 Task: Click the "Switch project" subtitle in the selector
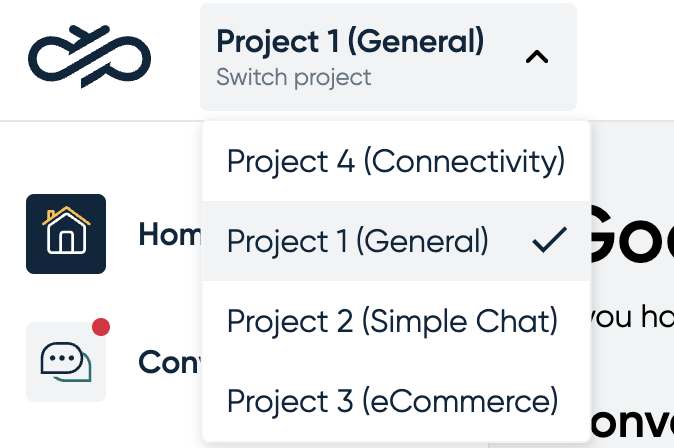(294, 77)
